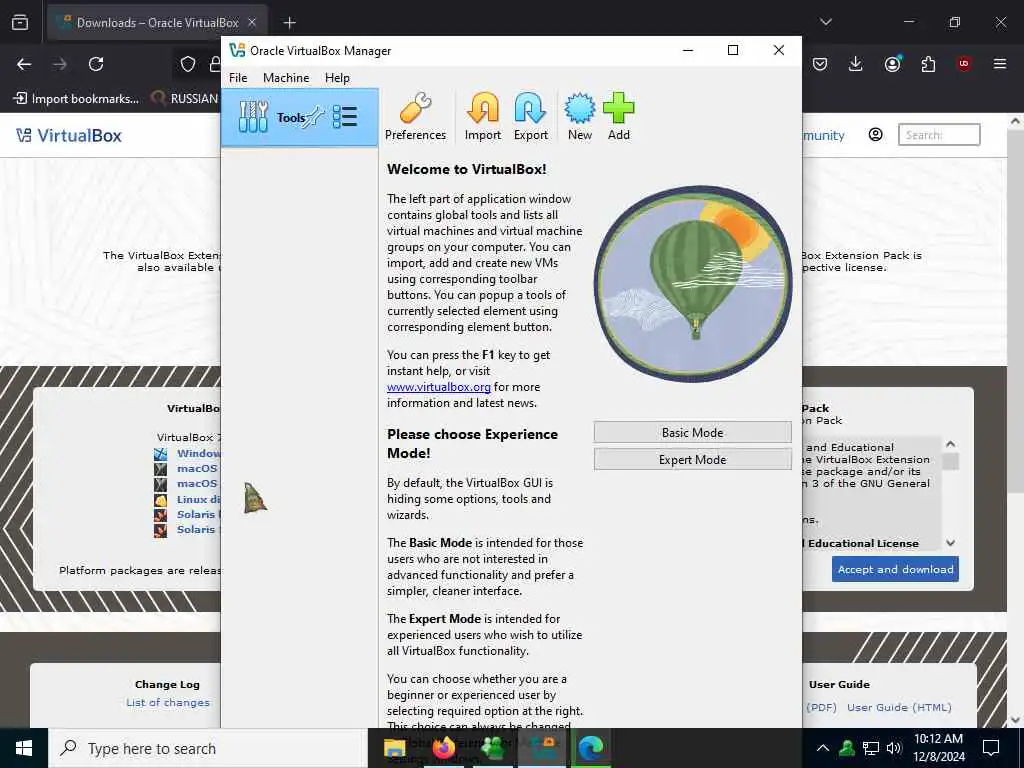Choose Basic Mode button
The image size is (1024, 768).
point(692,432)
